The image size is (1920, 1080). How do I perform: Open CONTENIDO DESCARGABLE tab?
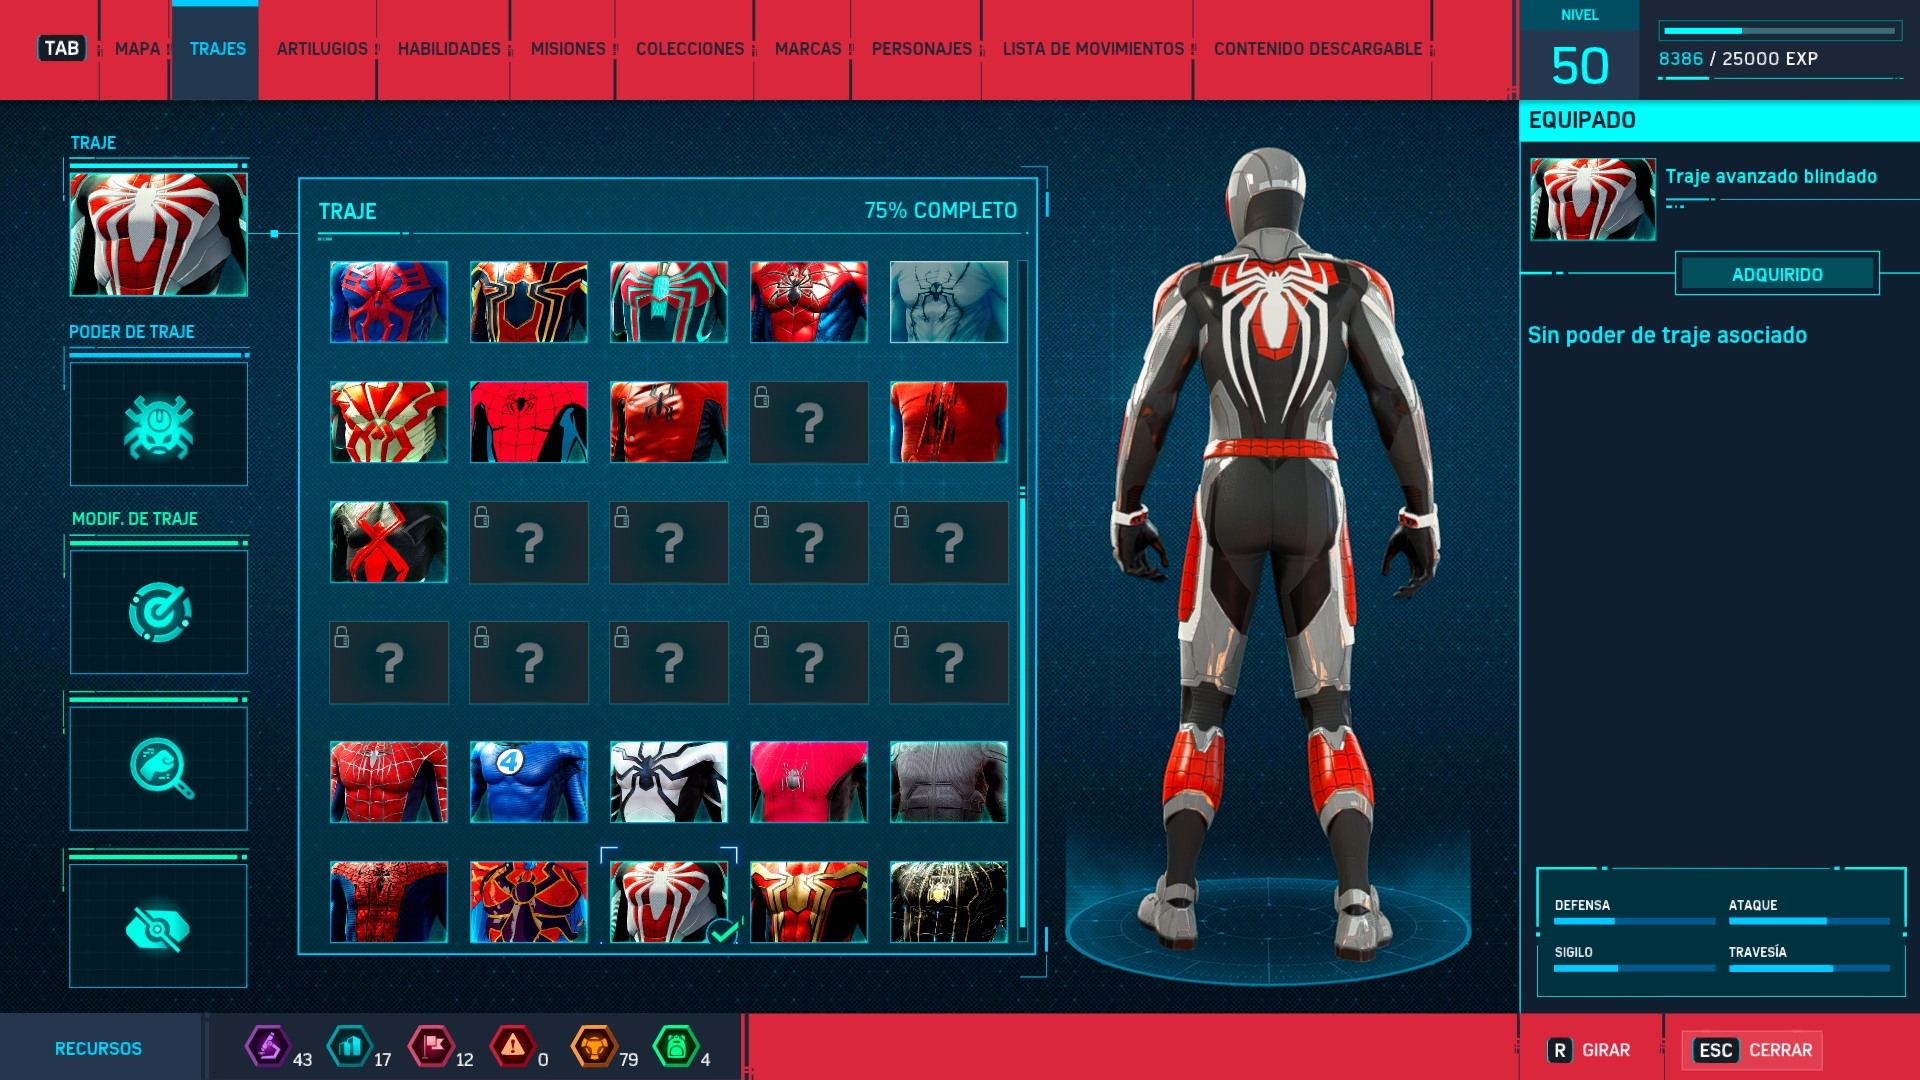(x=1317, y=49)
